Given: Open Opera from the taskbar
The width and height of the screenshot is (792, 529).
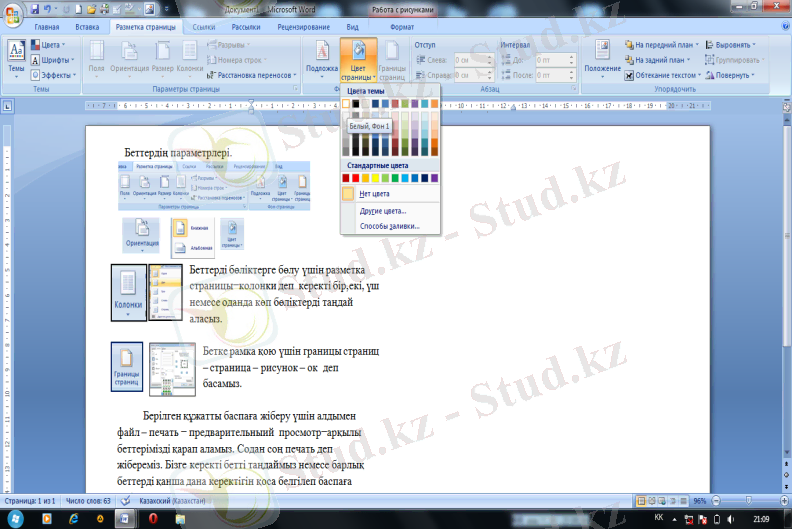Looking at the screenshot, I should point(153,519).
